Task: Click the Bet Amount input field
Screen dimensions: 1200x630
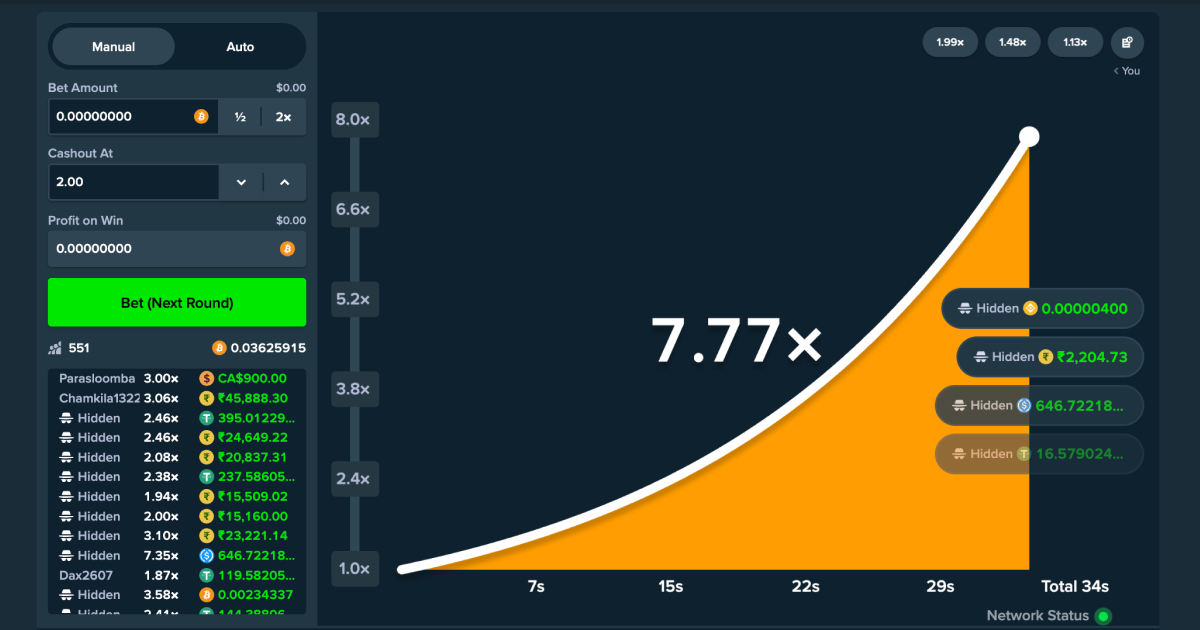Action: (133, 116)
